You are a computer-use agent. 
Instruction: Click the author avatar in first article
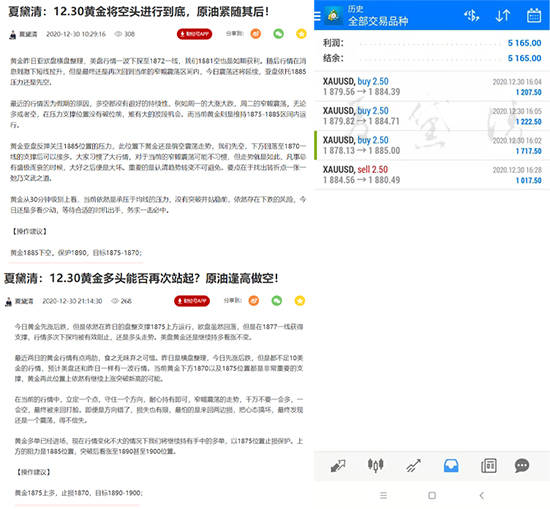click(13, 34)
